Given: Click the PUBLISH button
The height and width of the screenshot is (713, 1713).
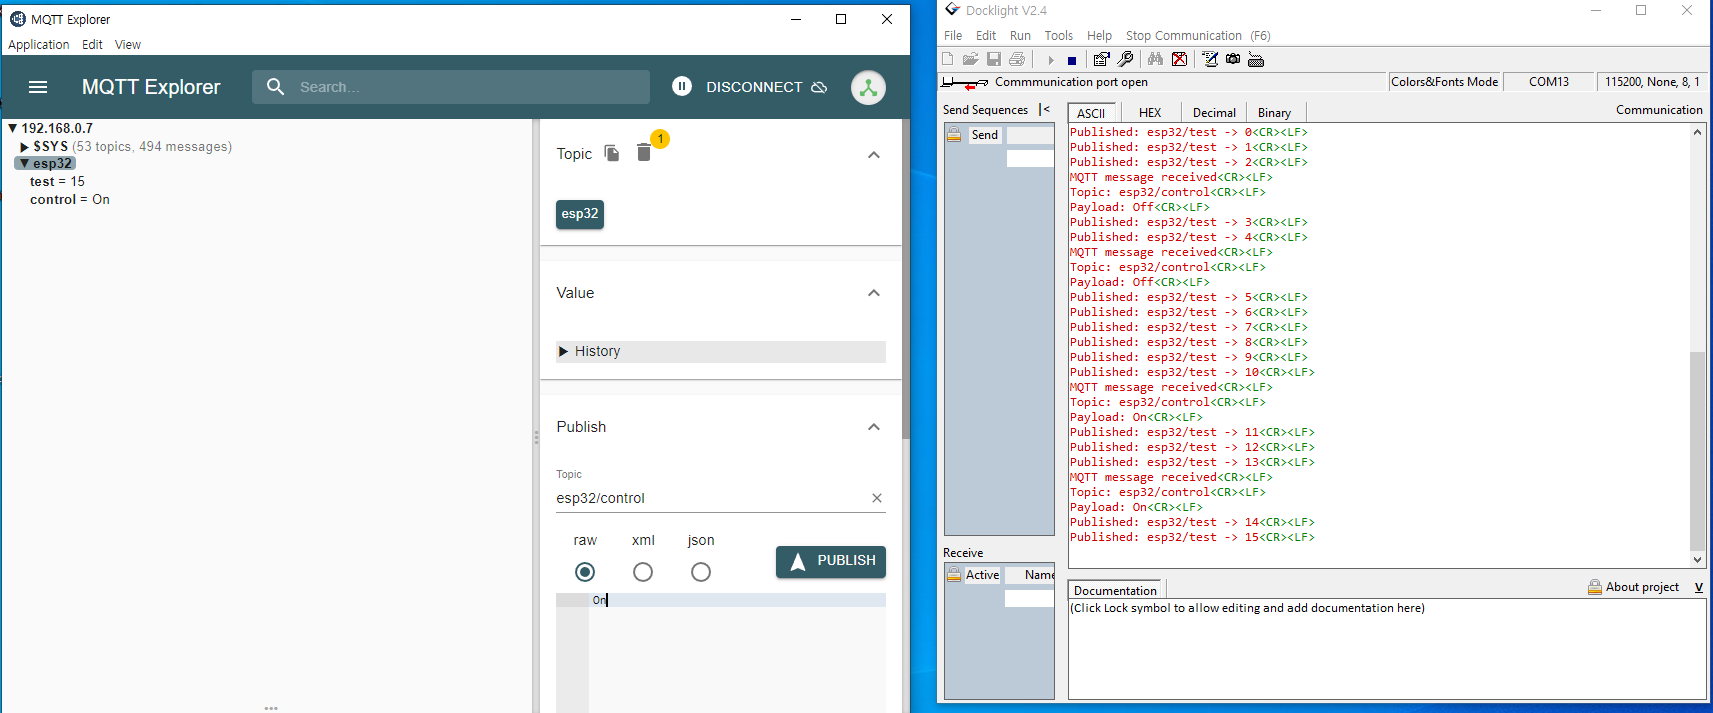Looking at the screenshot, I should click(x=831, y=561).
